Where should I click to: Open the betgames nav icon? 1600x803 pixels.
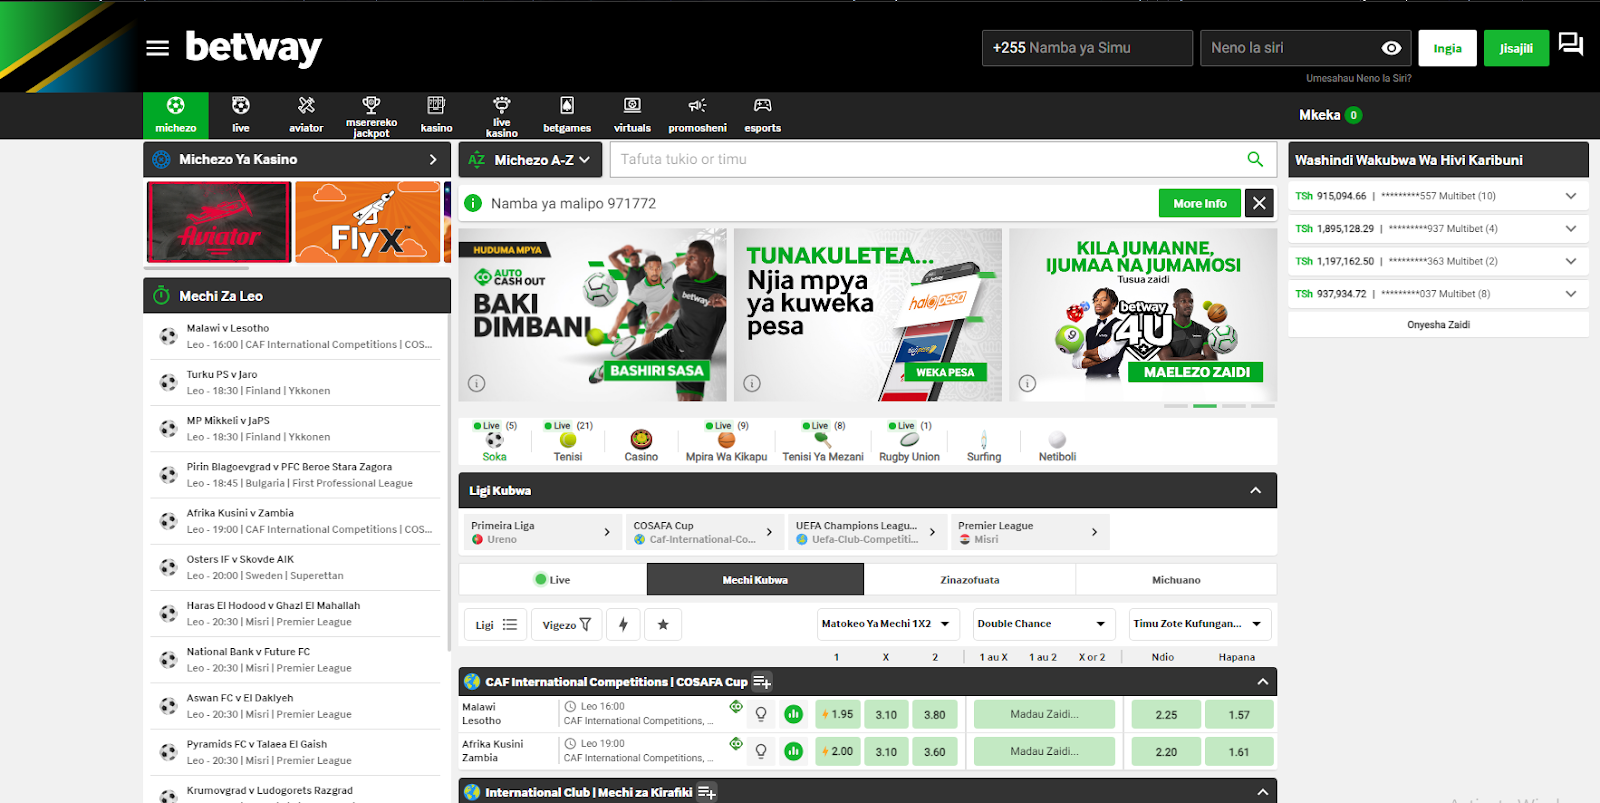pyautogui.click(x=567, y=114)
